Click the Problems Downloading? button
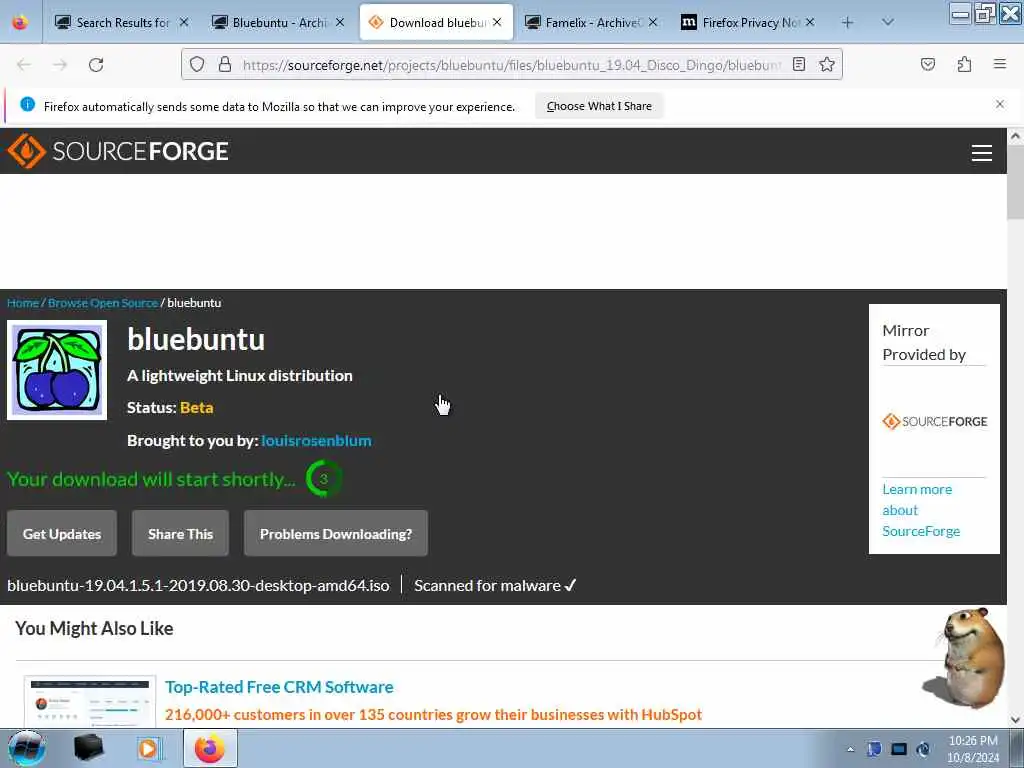 tap(336, 534)
